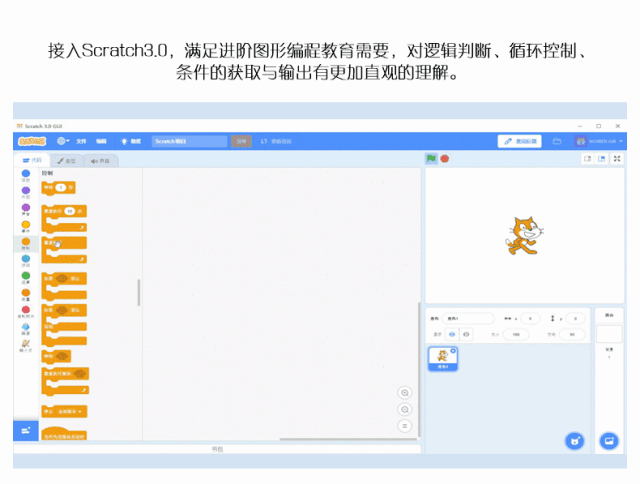
Task: Click the see project page link
Action: point(276,141)
